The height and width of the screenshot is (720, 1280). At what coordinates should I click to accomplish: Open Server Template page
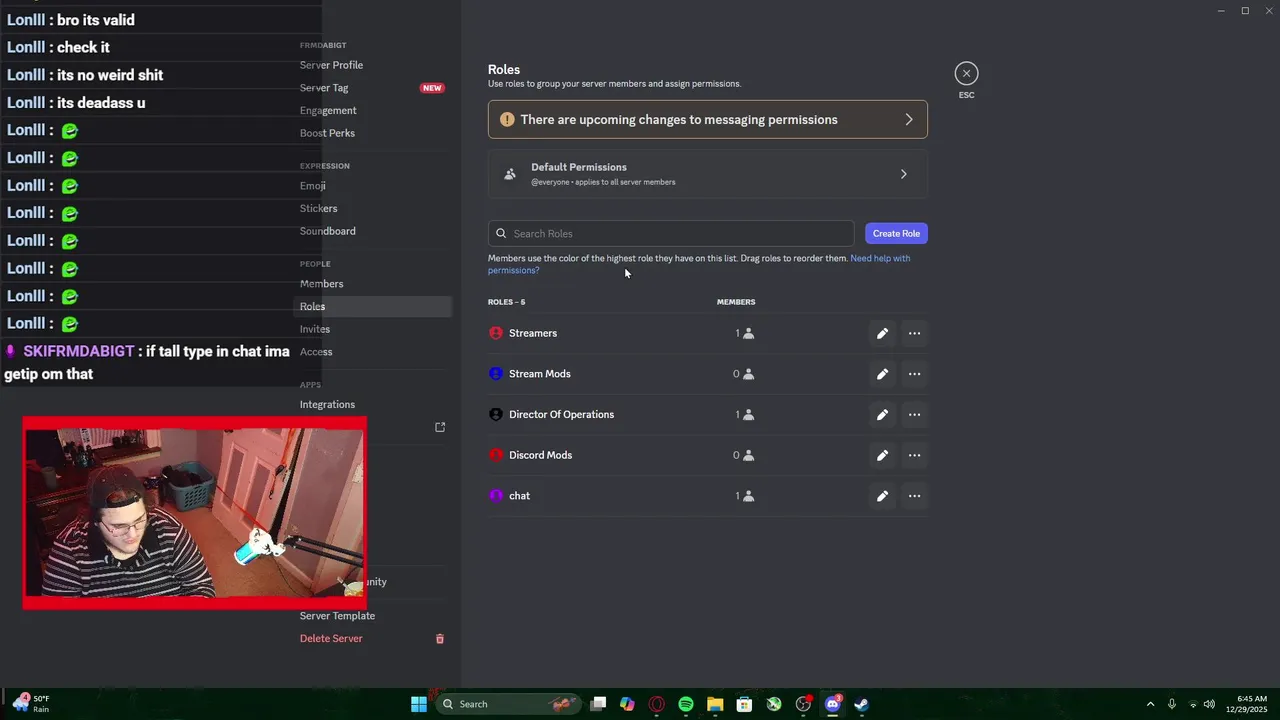click(337, 616)
